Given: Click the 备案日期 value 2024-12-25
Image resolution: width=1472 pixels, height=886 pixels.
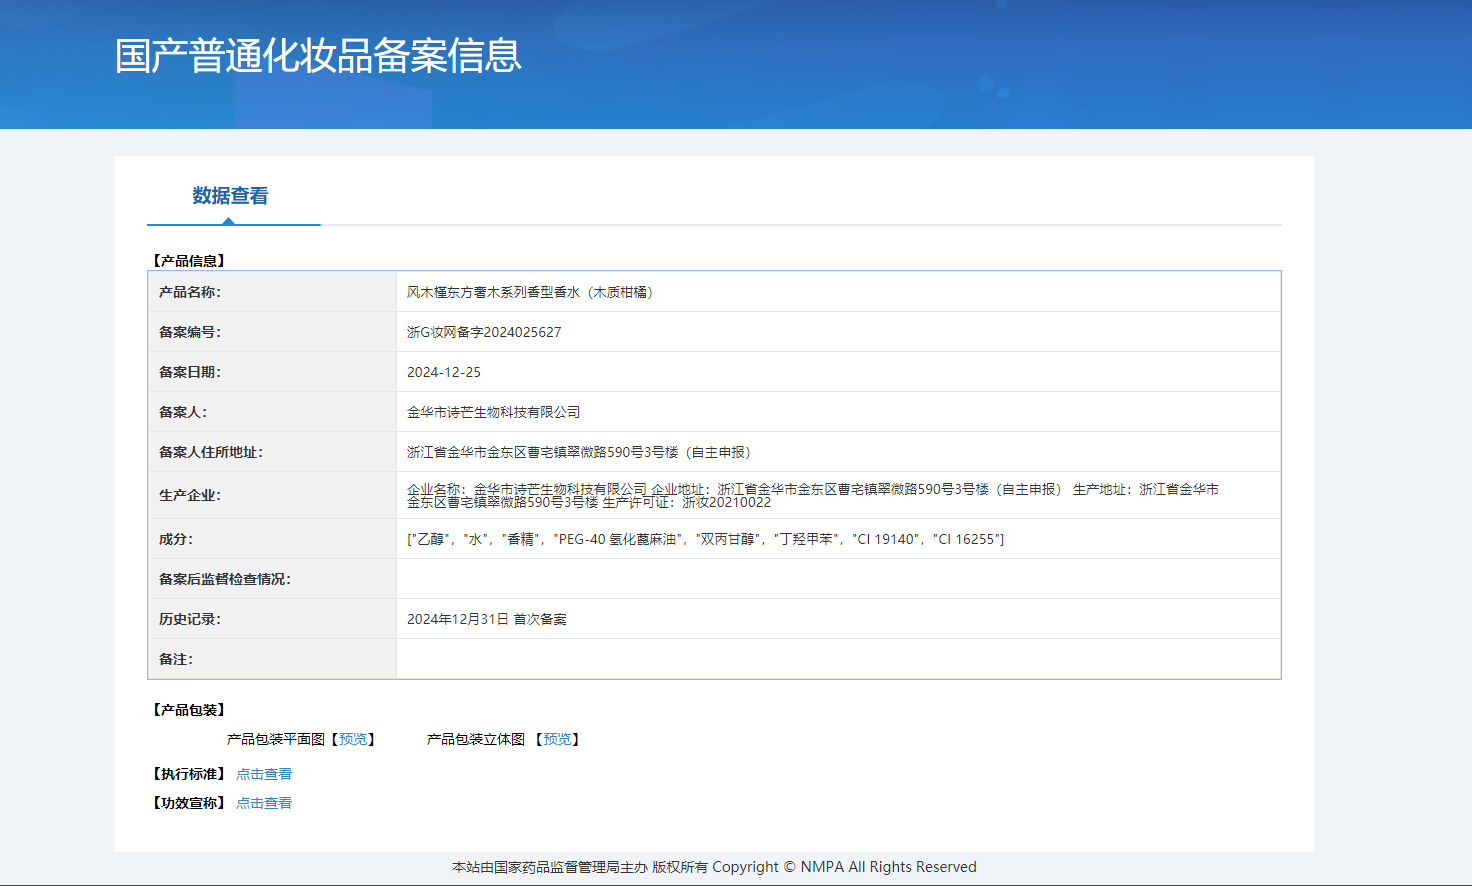Looking at the screenshot, I should 443,372.
